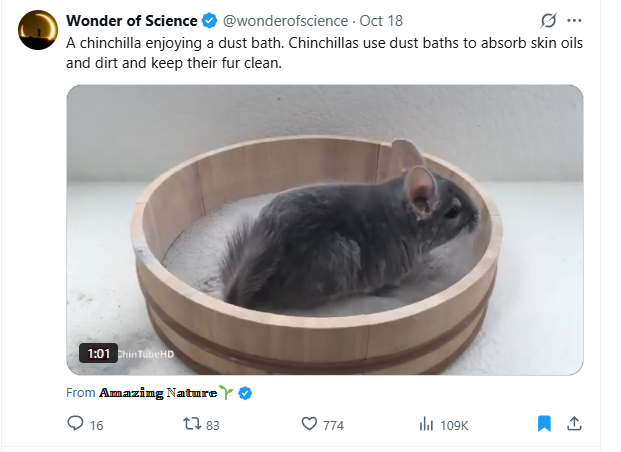Viewport: 621px width, 452px height.
Task: Open the Amazing Nature source account
Action: pos(158,393)
